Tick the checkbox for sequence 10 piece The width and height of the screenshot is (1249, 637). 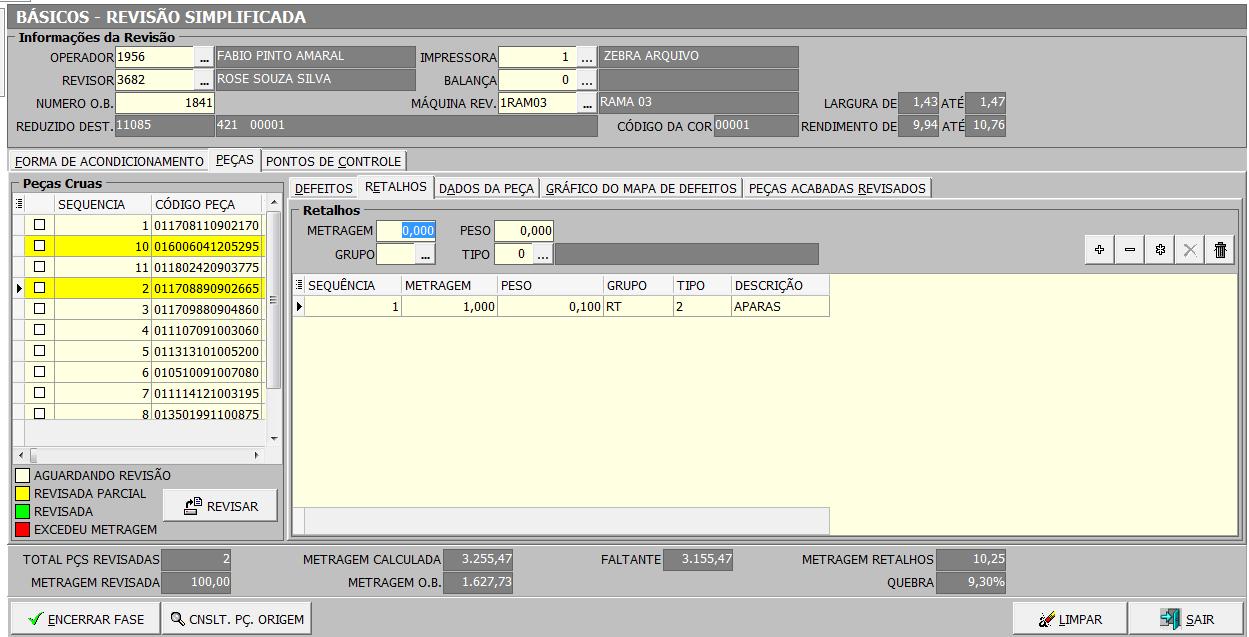40,246
